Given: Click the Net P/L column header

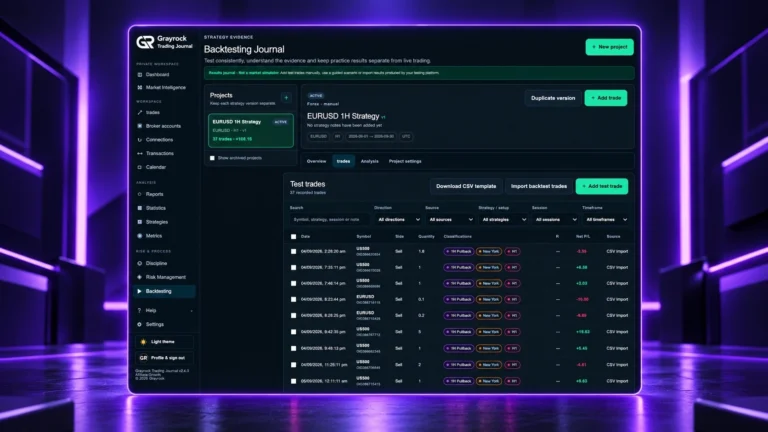Looking at the screenshot, I should pos(583,237).
